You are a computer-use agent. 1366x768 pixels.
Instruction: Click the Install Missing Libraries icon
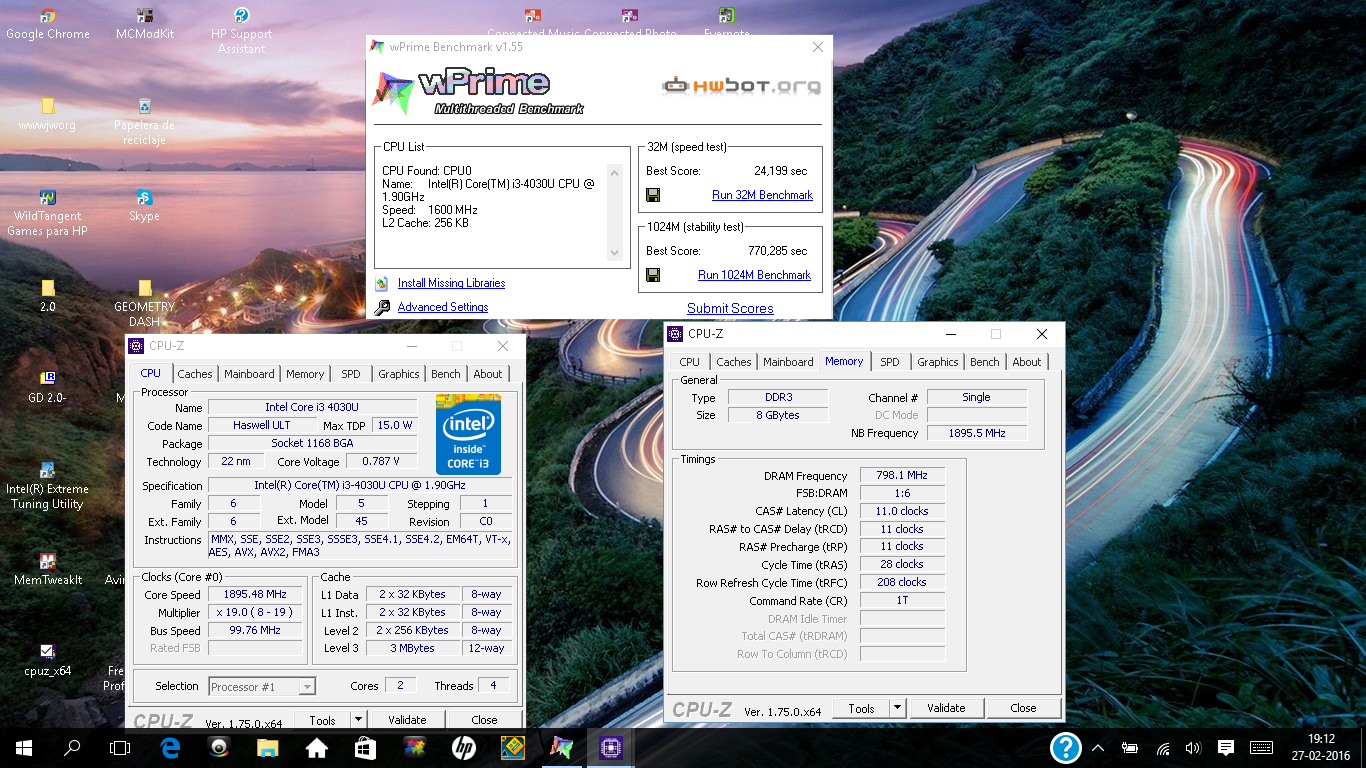tap(382, 283)
